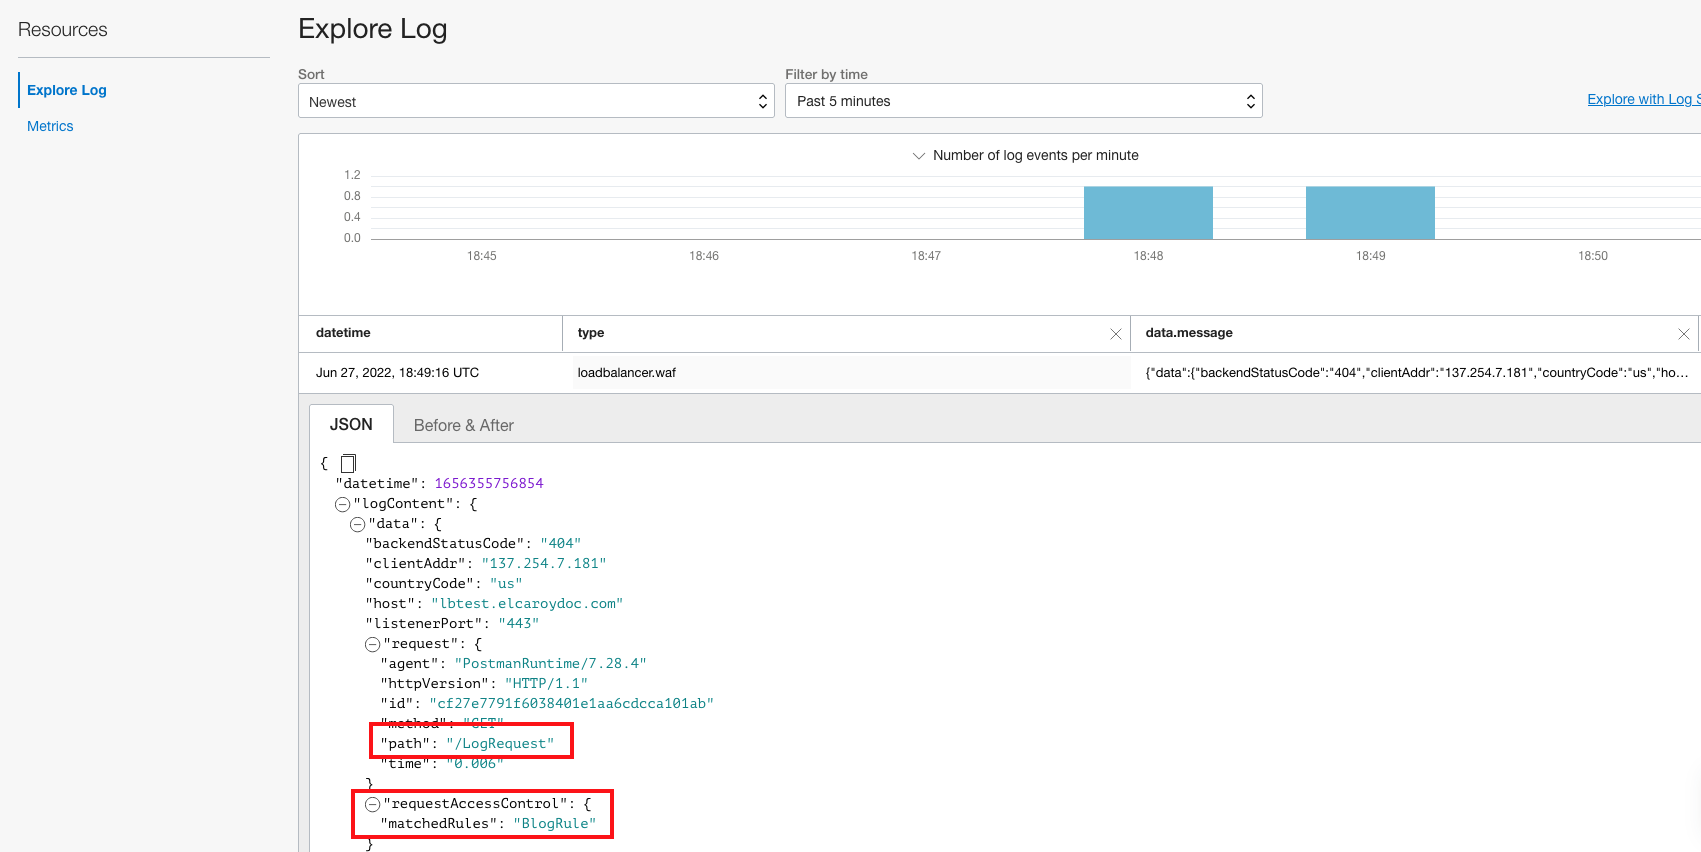Open Explore Log in Resources sidebar

click(x=67, y=90)
